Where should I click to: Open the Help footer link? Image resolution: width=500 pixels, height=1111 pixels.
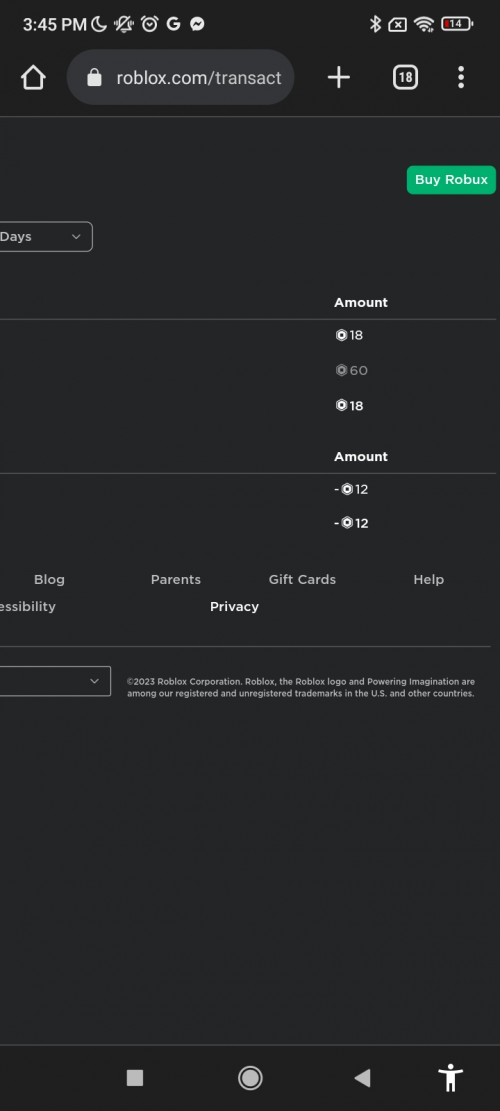click(x=428, y=580)
